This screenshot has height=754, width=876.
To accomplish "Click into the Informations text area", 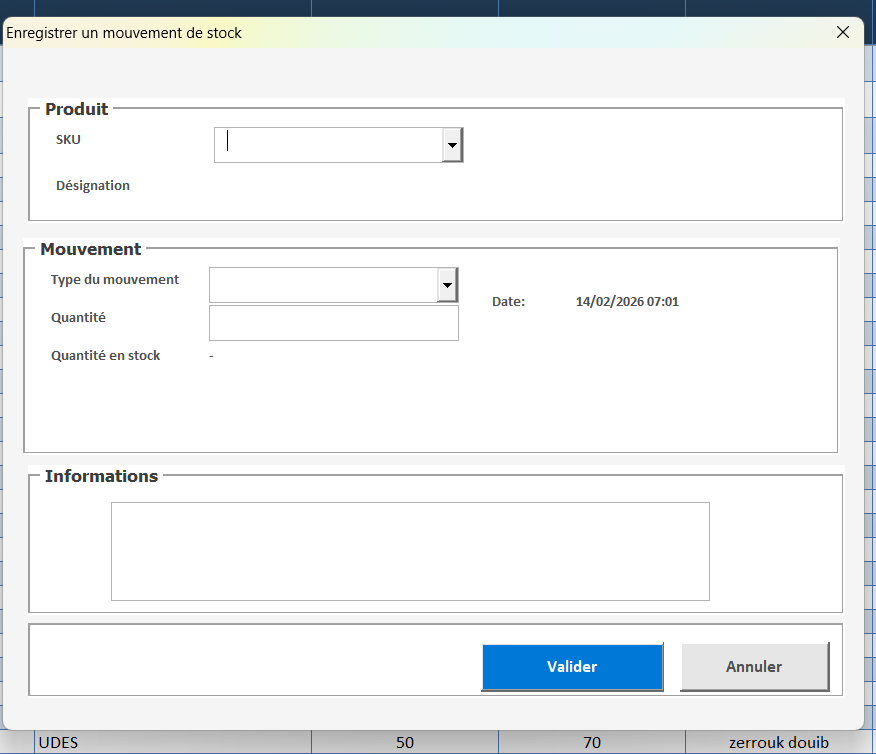I will [x=409, y=551].
